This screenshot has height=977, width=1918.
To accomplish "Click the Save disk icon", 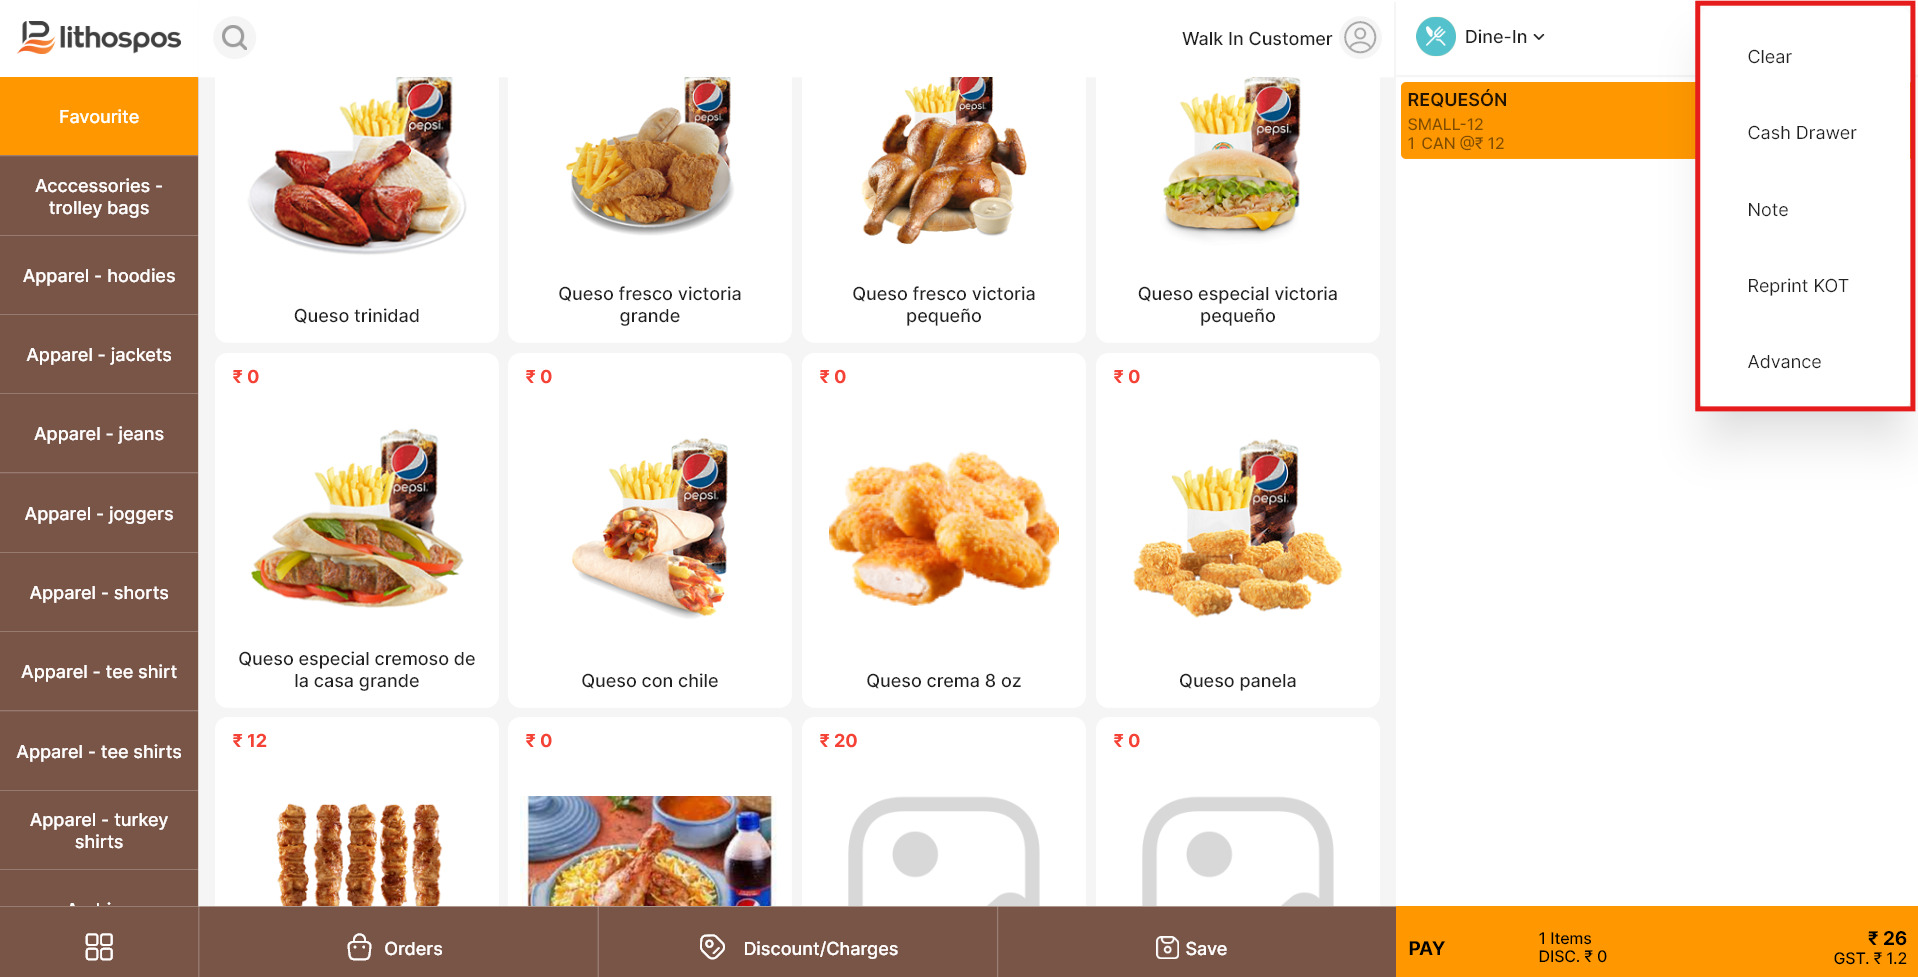I will point(1166,947).
